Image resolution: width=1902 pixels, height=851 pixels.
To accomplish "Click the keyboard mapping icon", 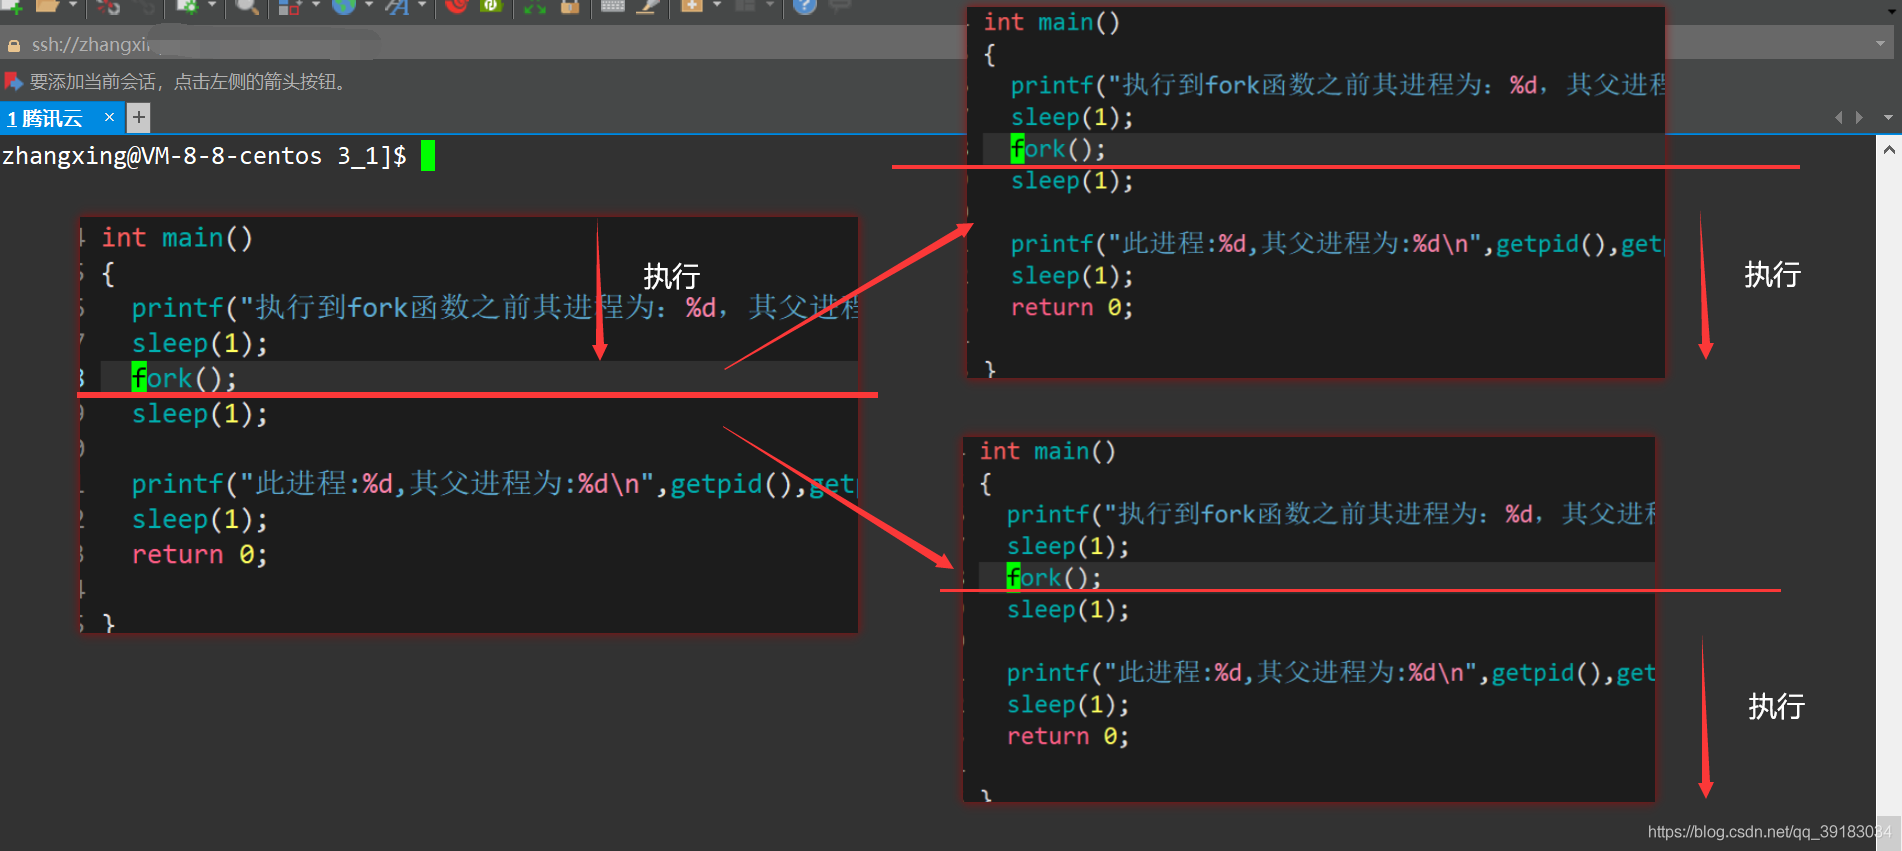I will coord(613,6).
